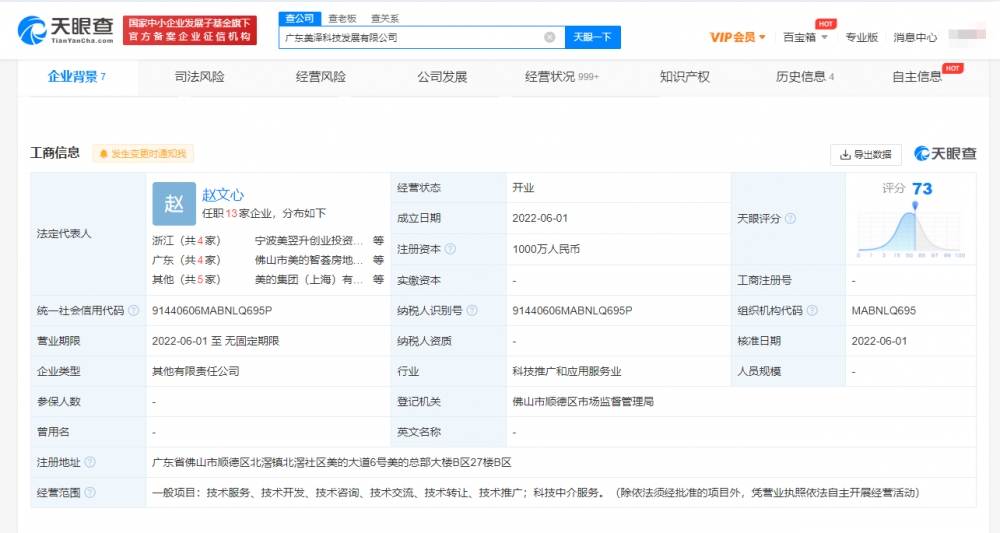Click the 佛山市顺德区市场监督管理局 registration authority
Viewport: 1000px width, 533px height.
583,402
